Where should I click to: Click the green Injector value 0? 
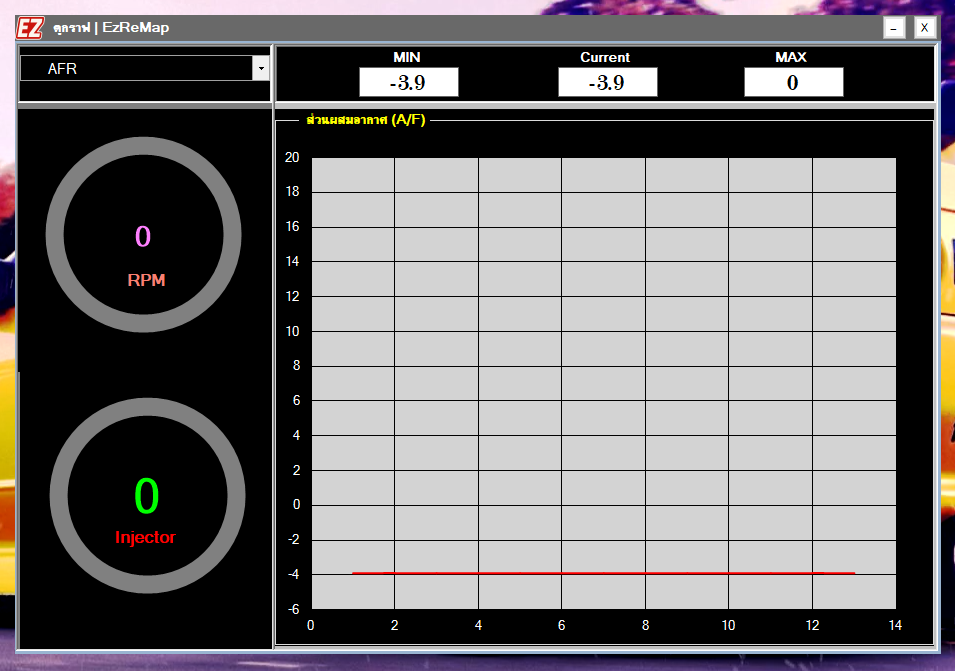pos(147,494)
